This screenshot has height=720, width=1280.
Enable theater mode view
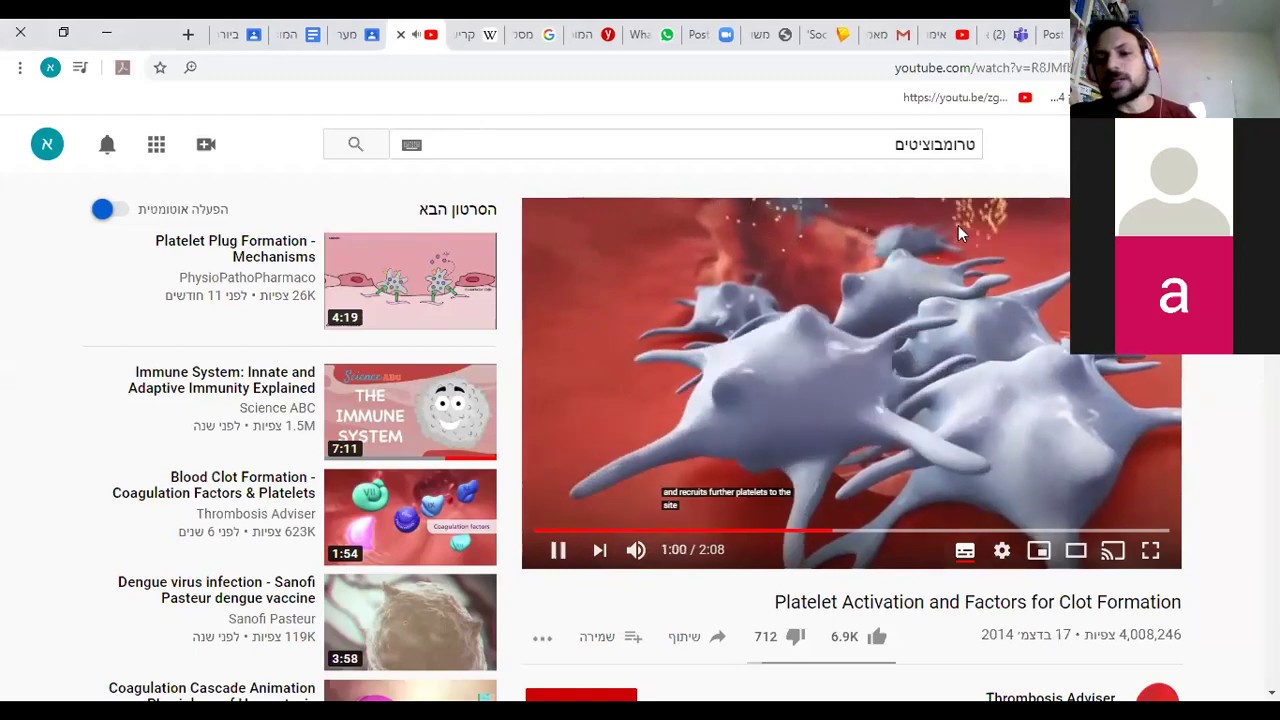(1076, 551)
